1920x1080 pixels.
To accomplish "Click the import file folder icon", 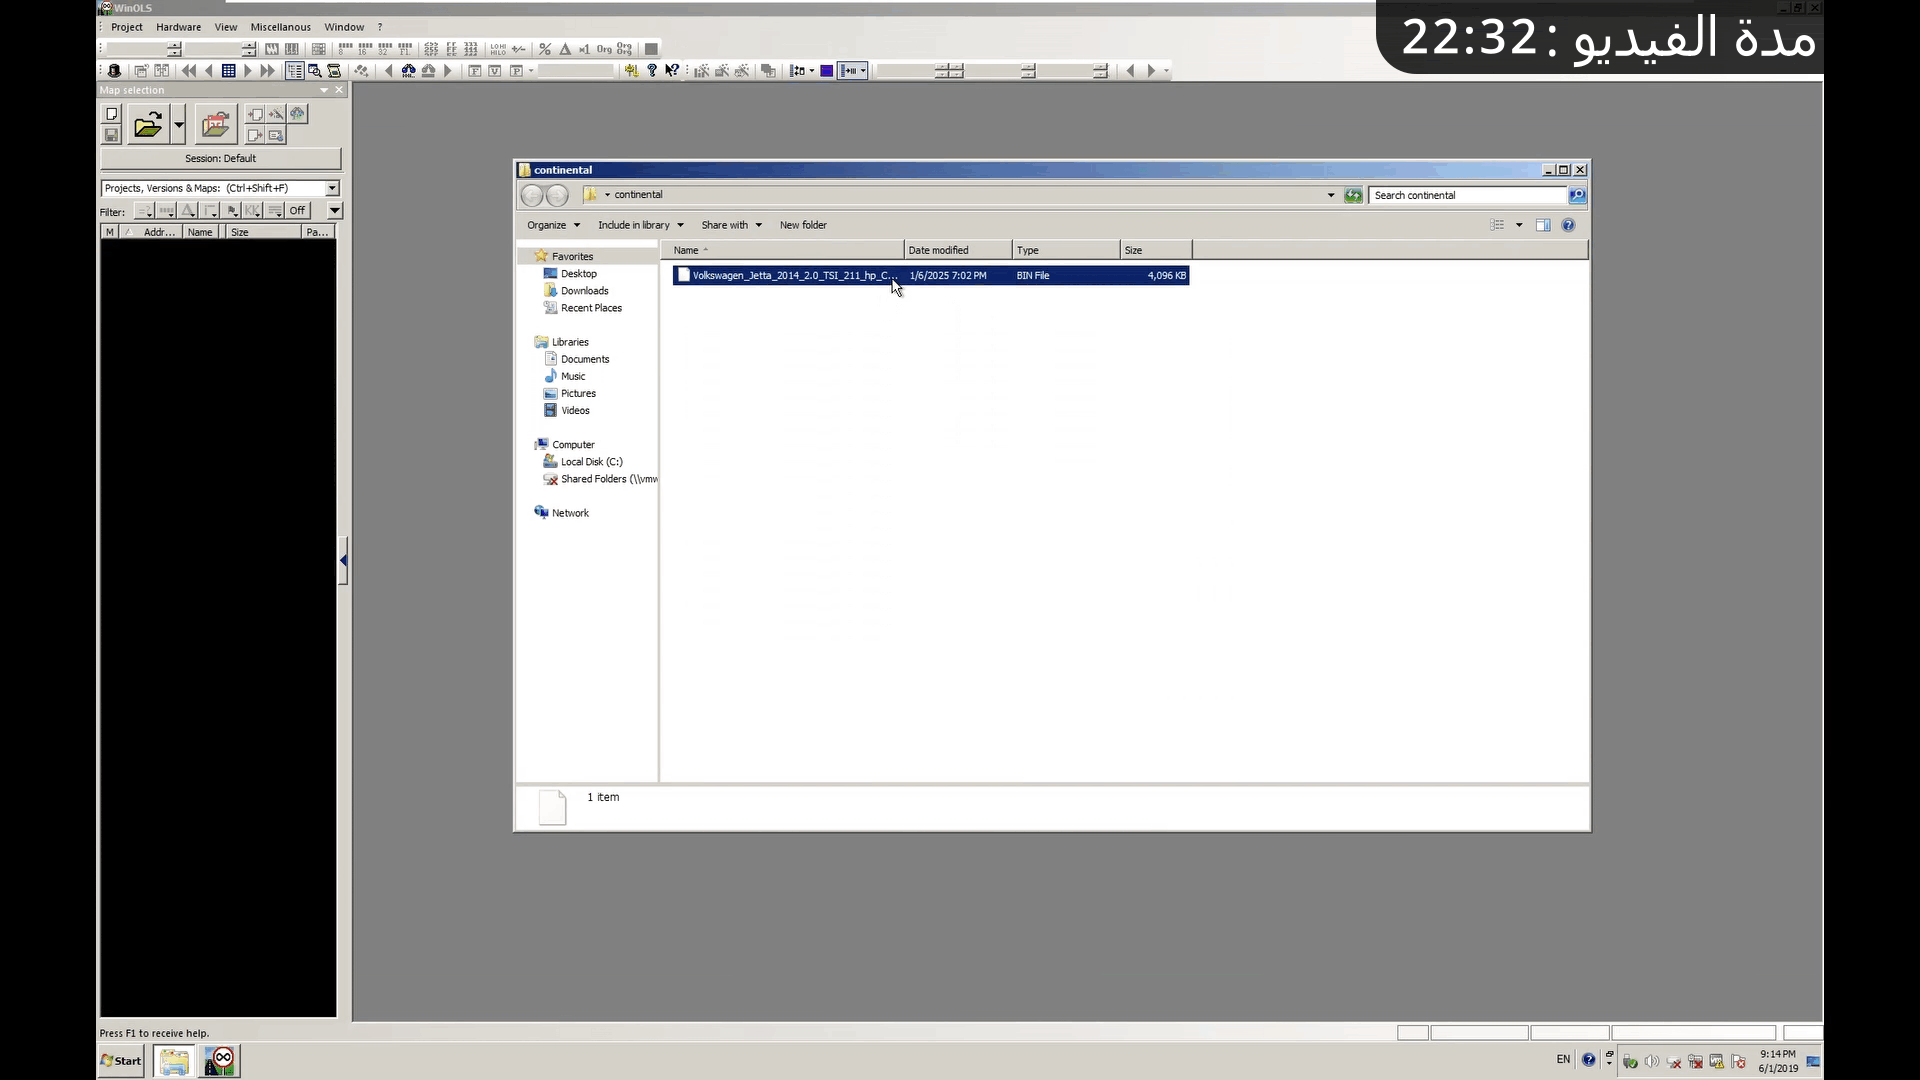I will pos(215,125).
